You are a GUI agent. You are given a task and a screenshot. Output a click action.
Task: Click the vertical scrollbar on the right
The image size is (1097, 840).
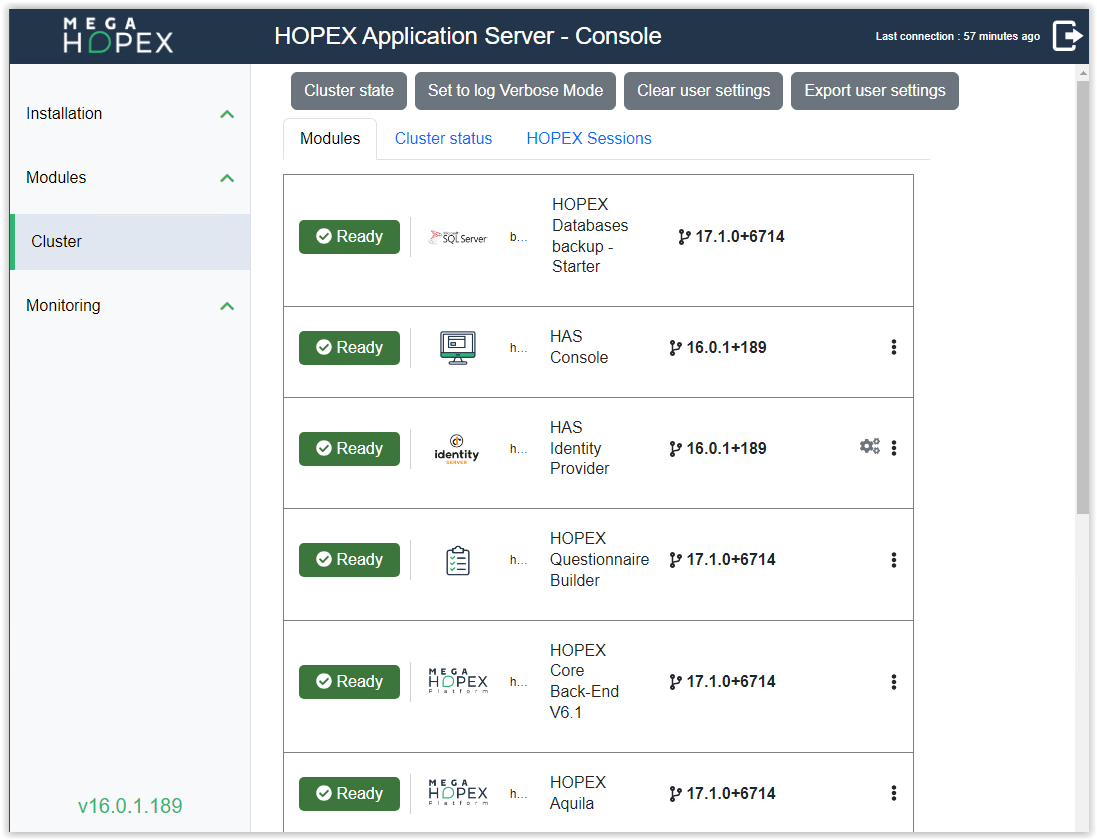tap(1082, 300)
